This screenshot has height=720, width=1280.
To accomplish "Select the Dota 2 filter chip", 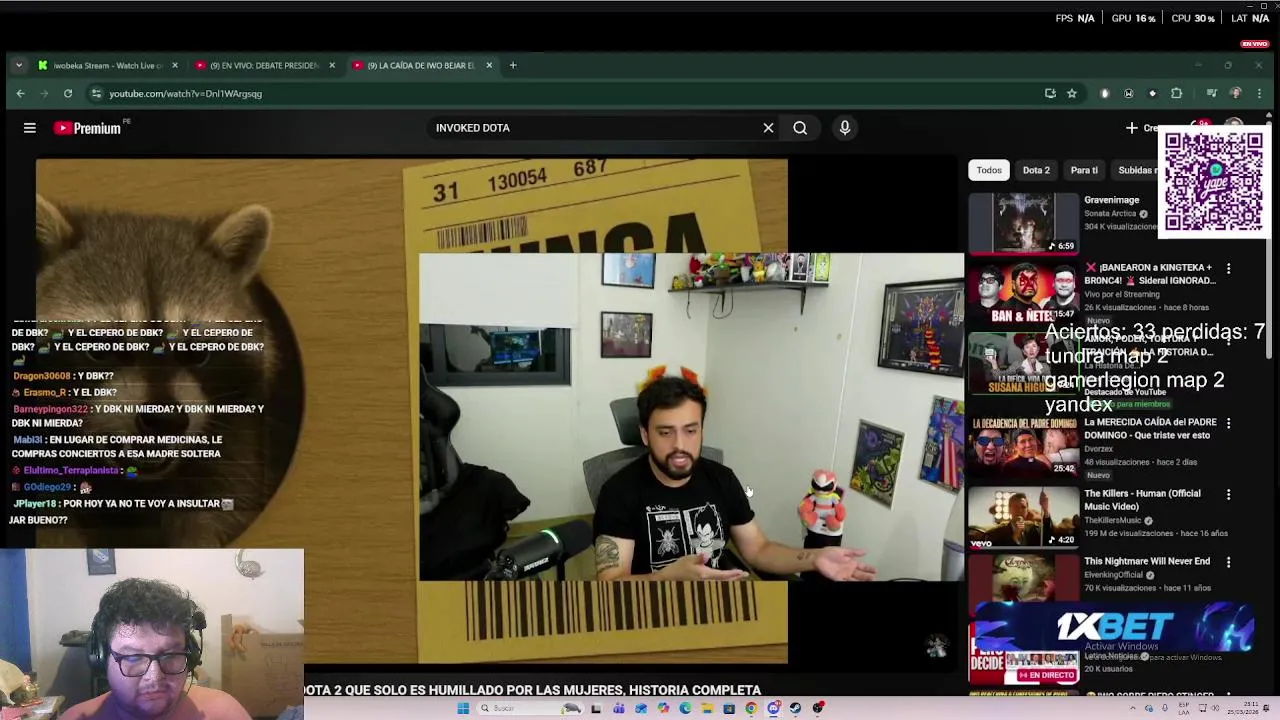I will pos(1036,170).
